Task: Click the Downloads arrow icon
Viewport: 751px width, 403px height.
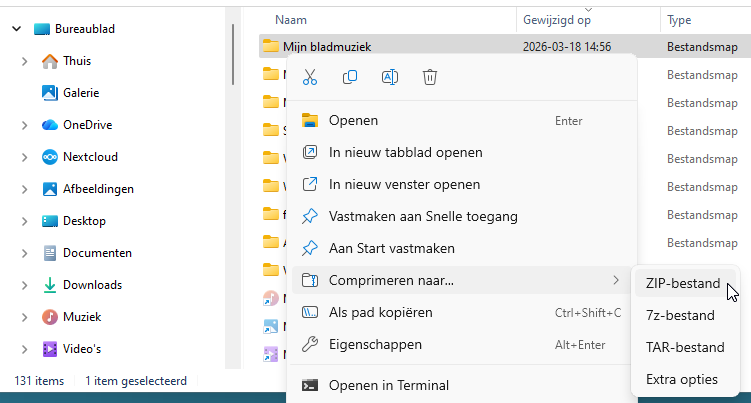Action: point(50,285)
